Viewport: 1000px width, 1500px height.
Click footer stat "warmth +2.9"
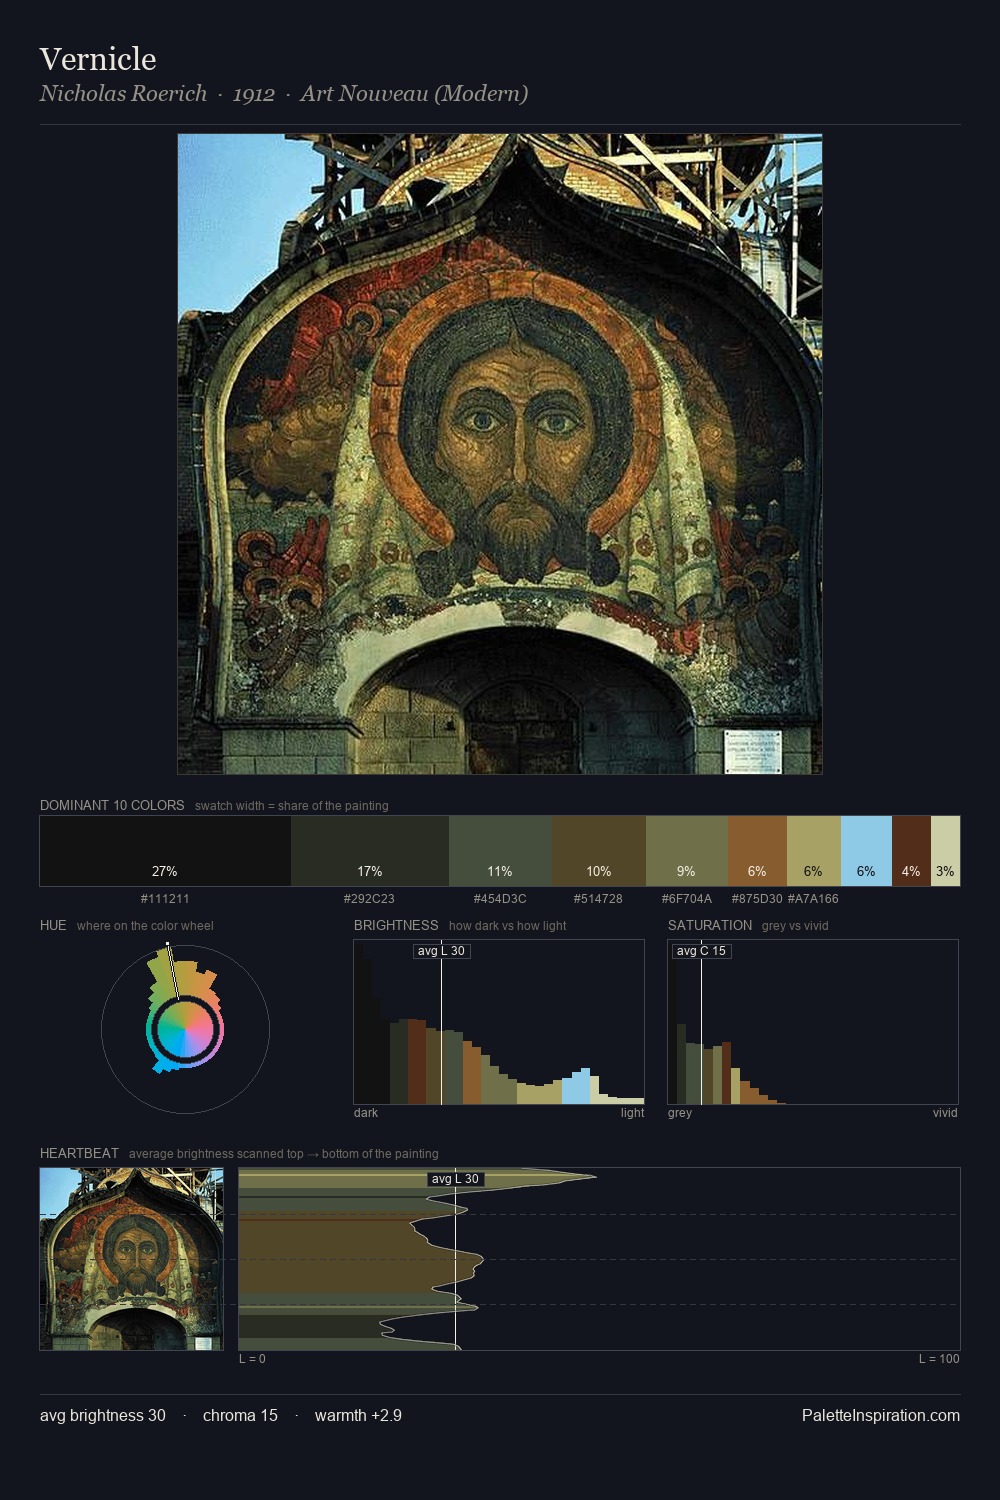358,1415
